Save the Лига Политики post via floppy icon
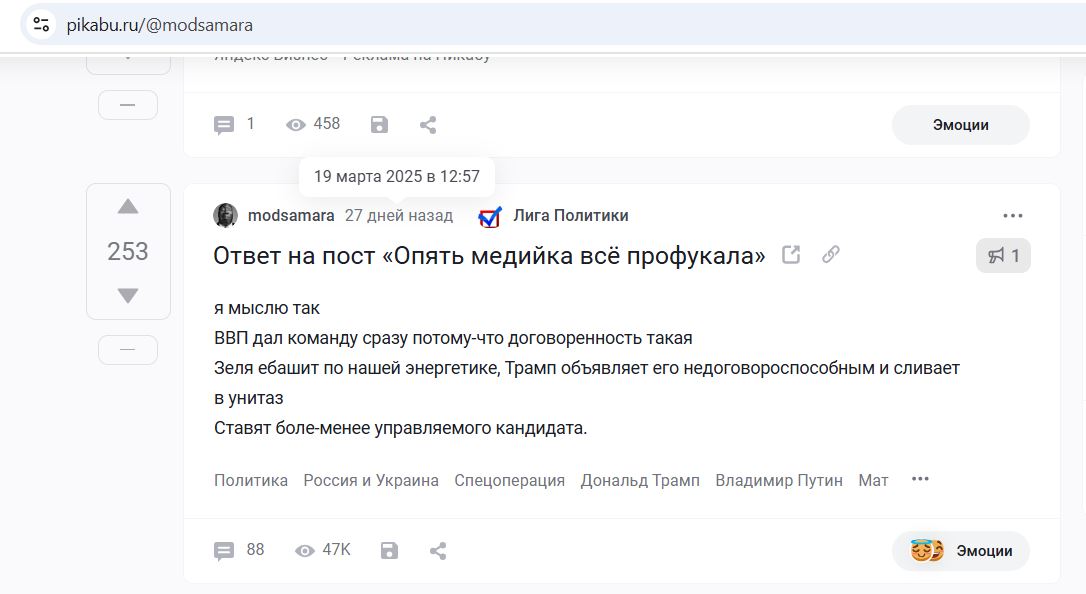 [x=389, y=551]
